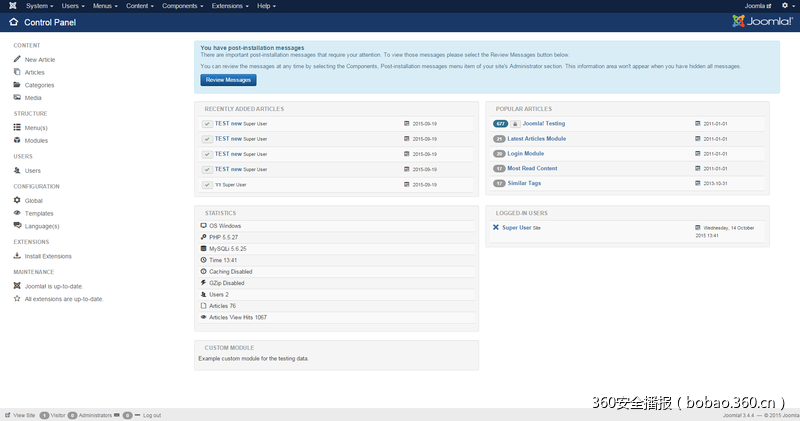Open the Extensions dropdown in top bar
This screenshot has width=800, height=421.
click(x=231, y=6)
